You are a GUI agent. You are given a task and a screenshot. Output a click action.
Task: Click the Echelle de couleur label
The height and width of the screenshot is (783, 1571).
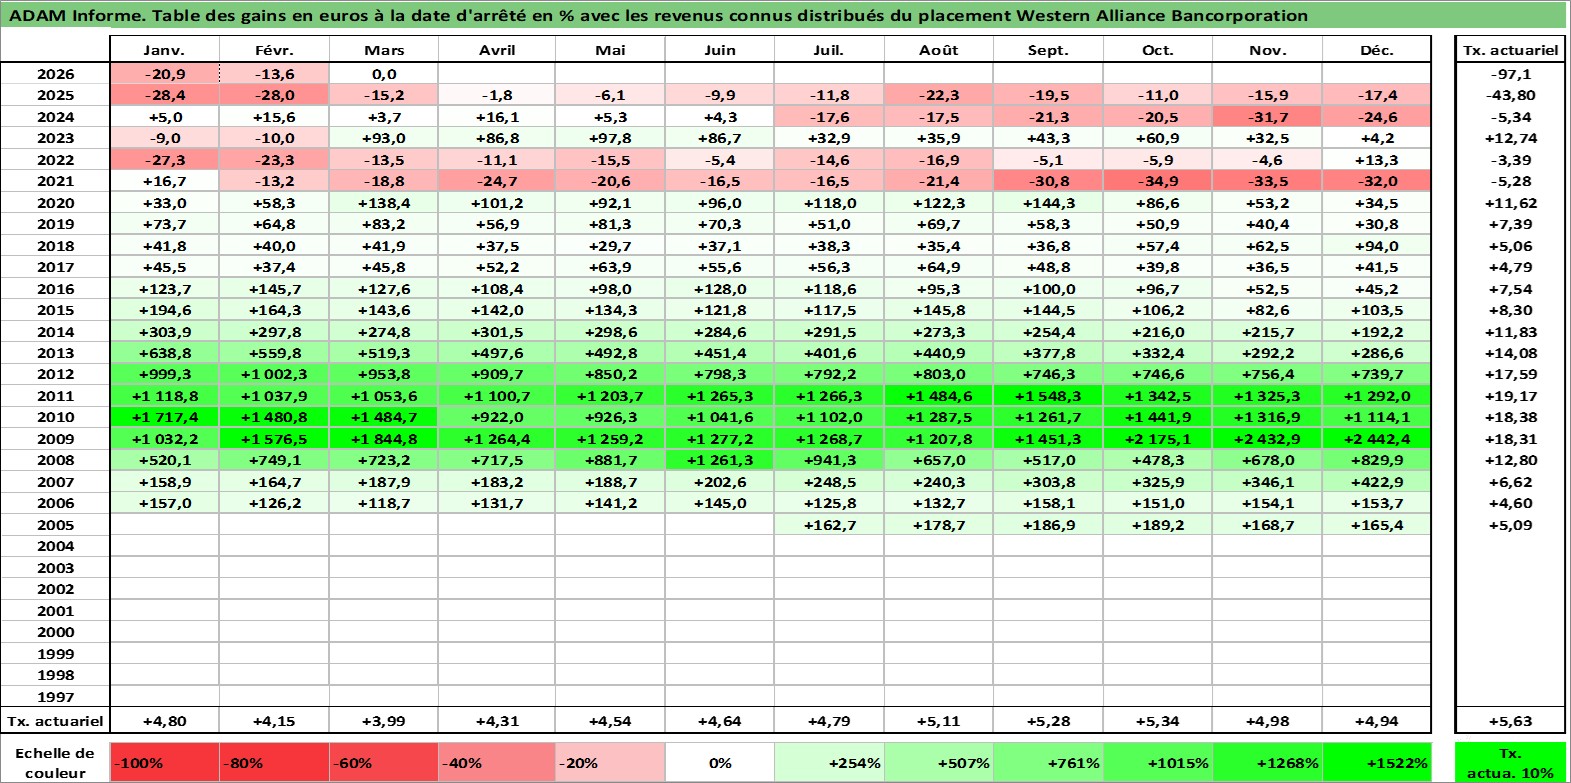click(x=55, y=762)
